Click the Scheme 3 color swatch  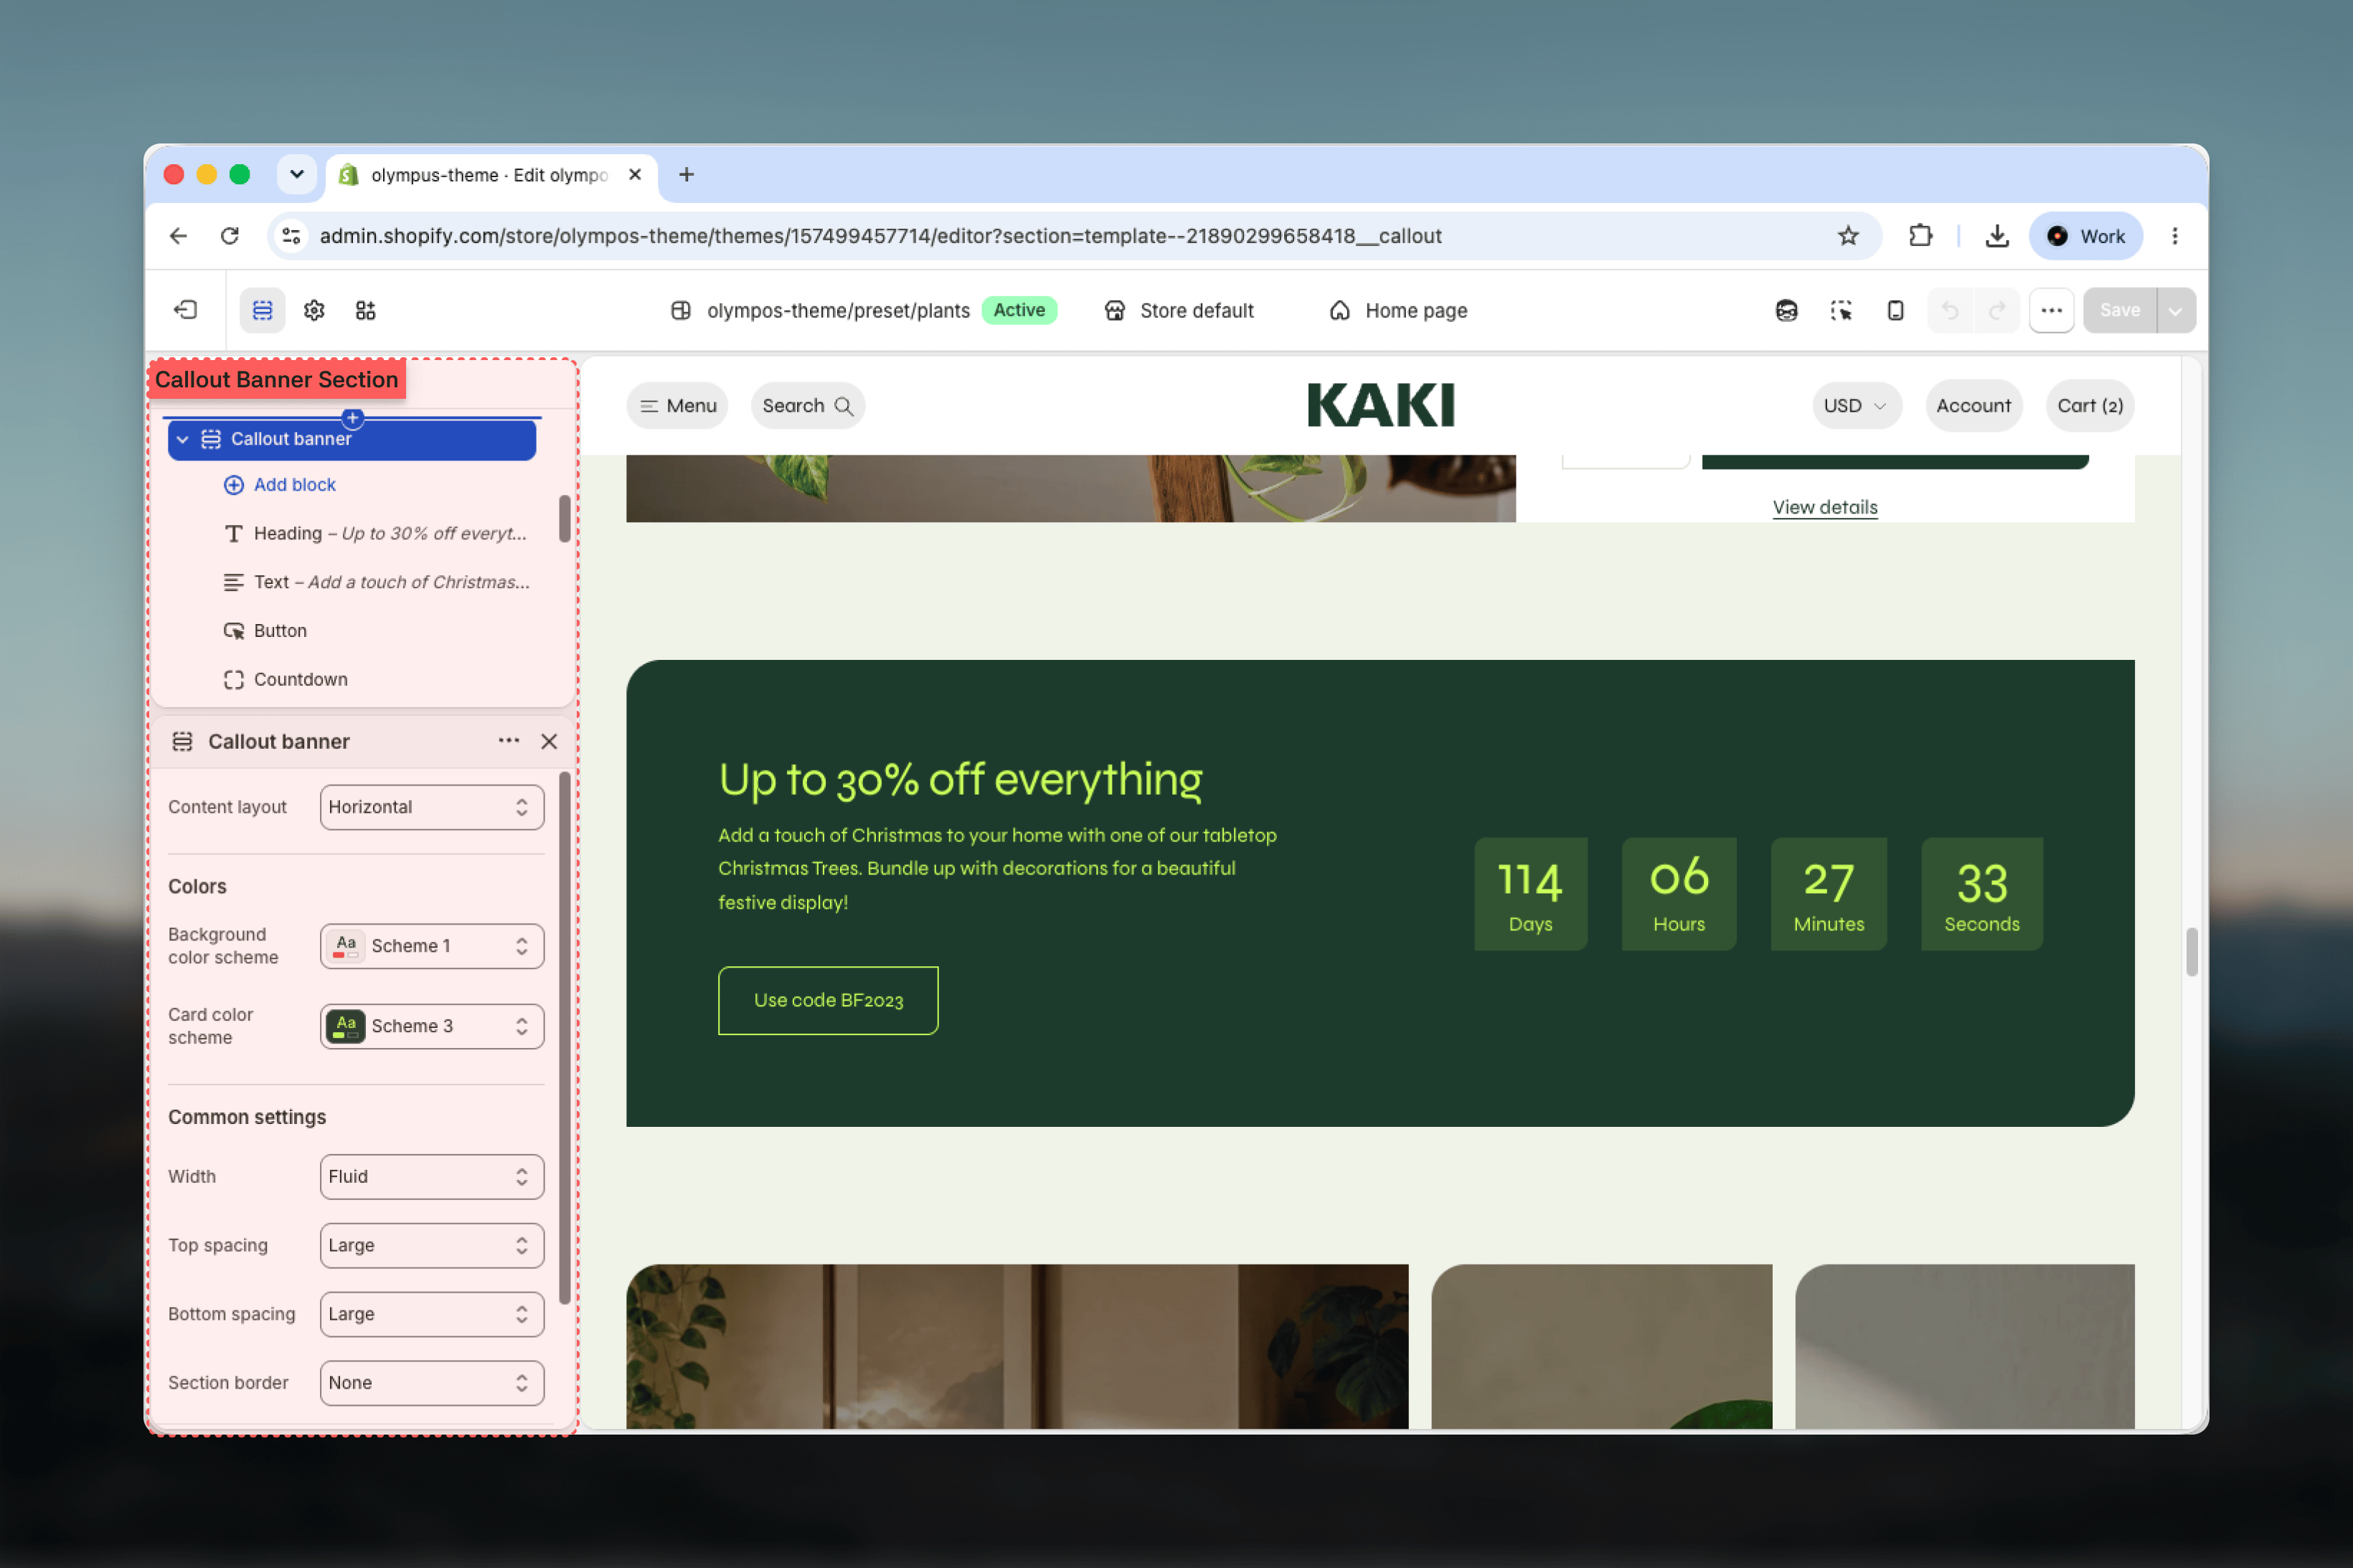pyautogui.click(x=345, y=1026)
